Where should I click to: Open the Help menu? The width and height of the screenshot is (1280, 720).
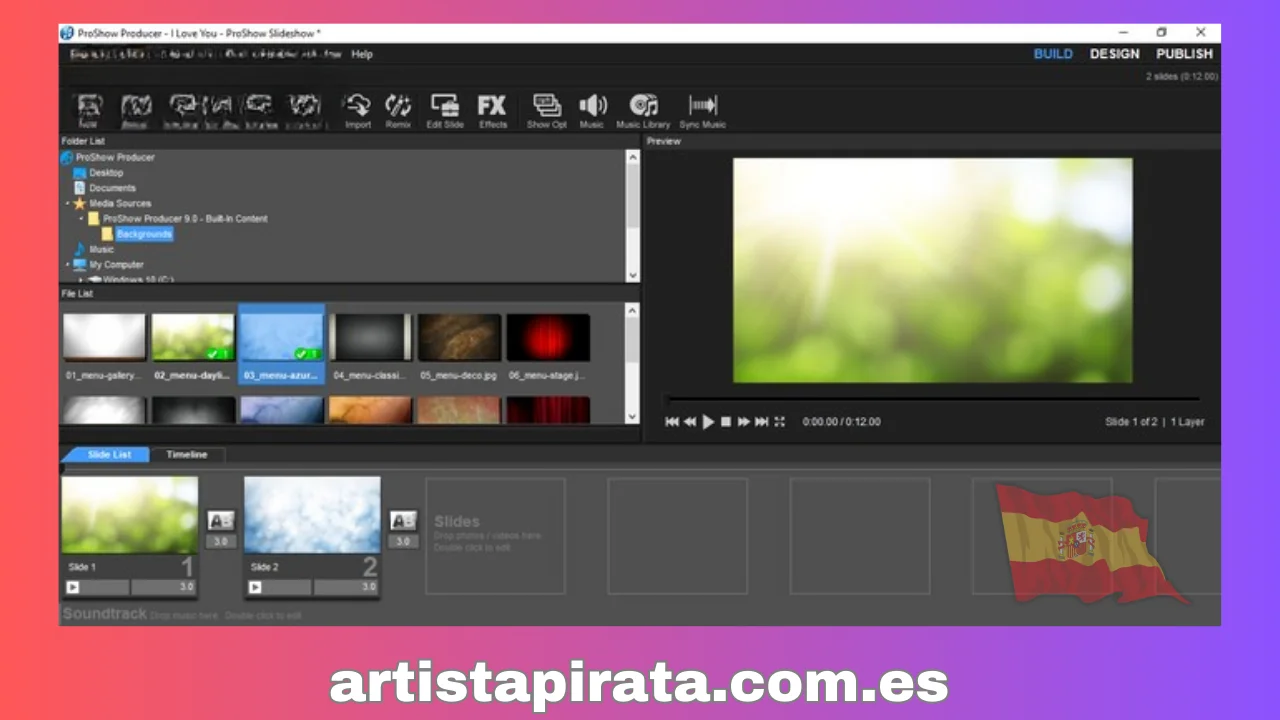pos(362,54)
